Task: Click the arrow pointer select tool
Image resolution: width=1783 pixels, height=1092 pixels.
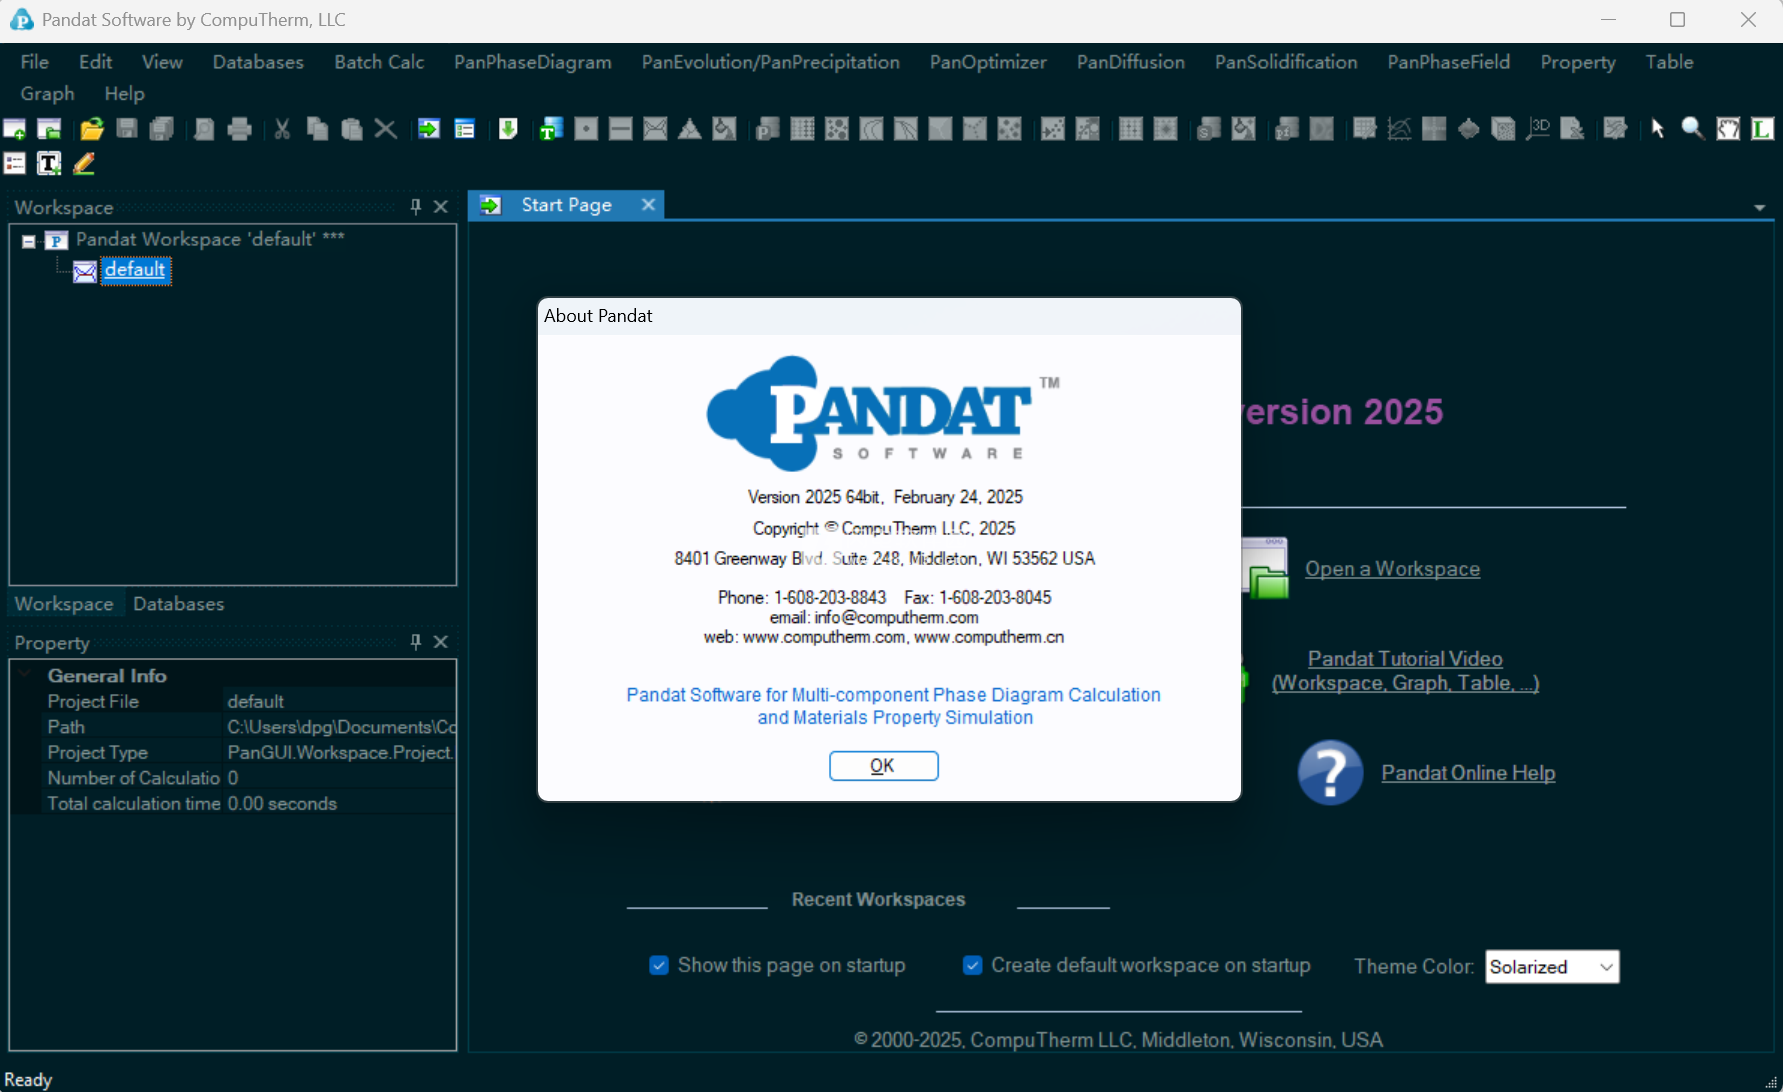Action: tap(1658, 129)
